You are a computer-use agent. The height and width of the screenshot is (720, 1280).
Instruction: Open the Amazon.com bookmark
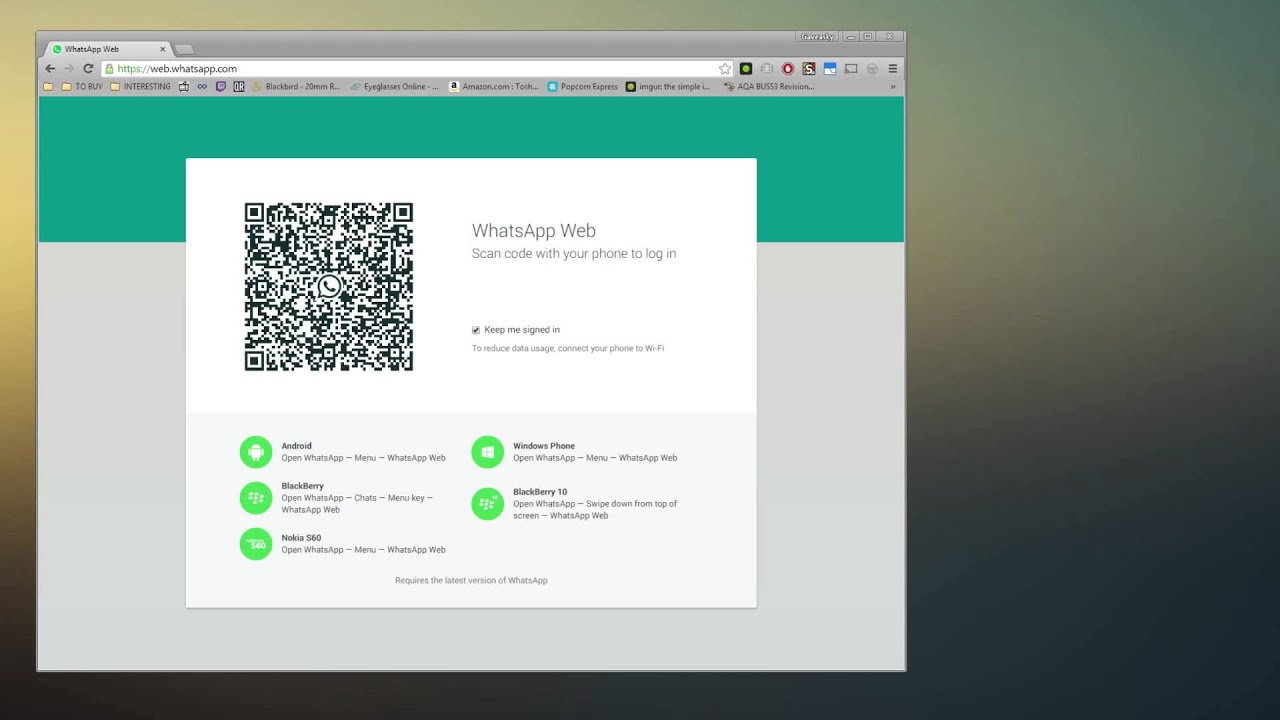click(x=493, y=87)
